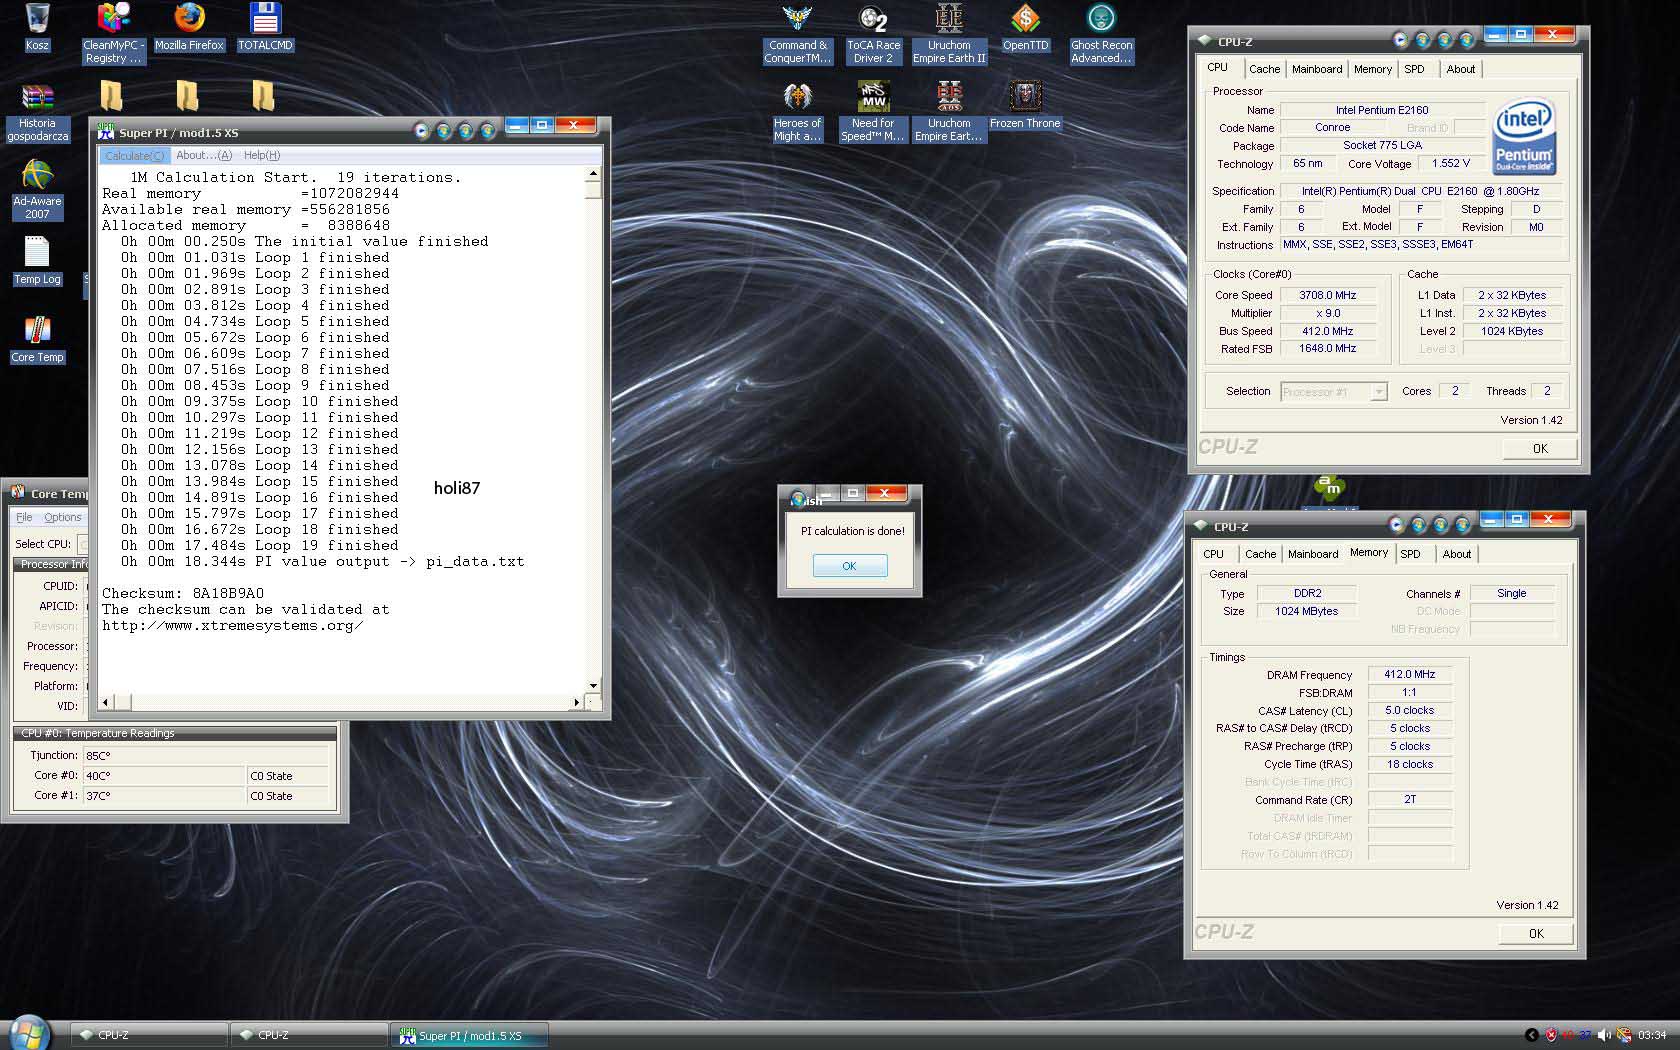Open Ghost Recon Advanced shortcut

[x=1101, y=33]
